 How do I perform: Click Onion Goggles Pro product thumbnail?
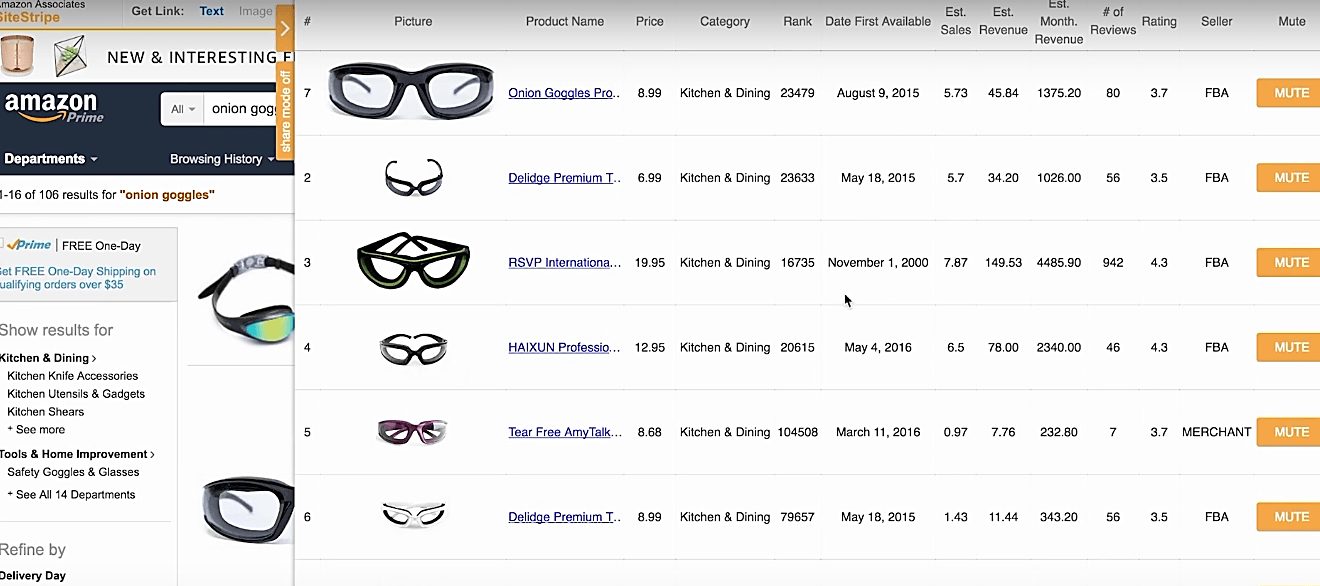[411, 92]
